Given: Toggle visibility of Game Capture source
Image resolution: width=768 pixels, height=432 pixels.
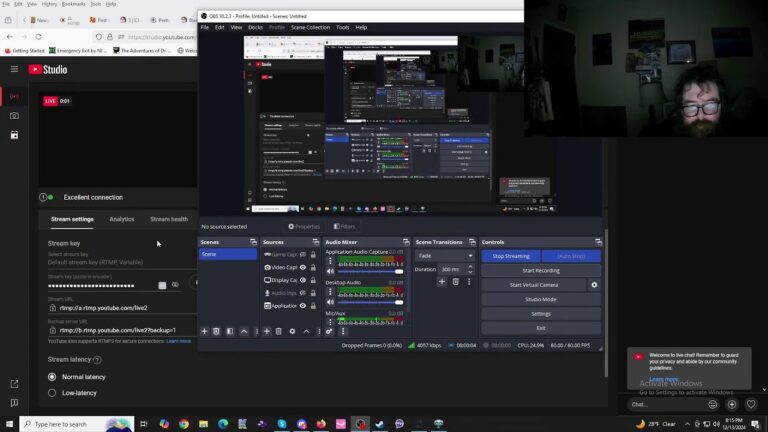Looking at the screenshot, I should click(303, 255).
